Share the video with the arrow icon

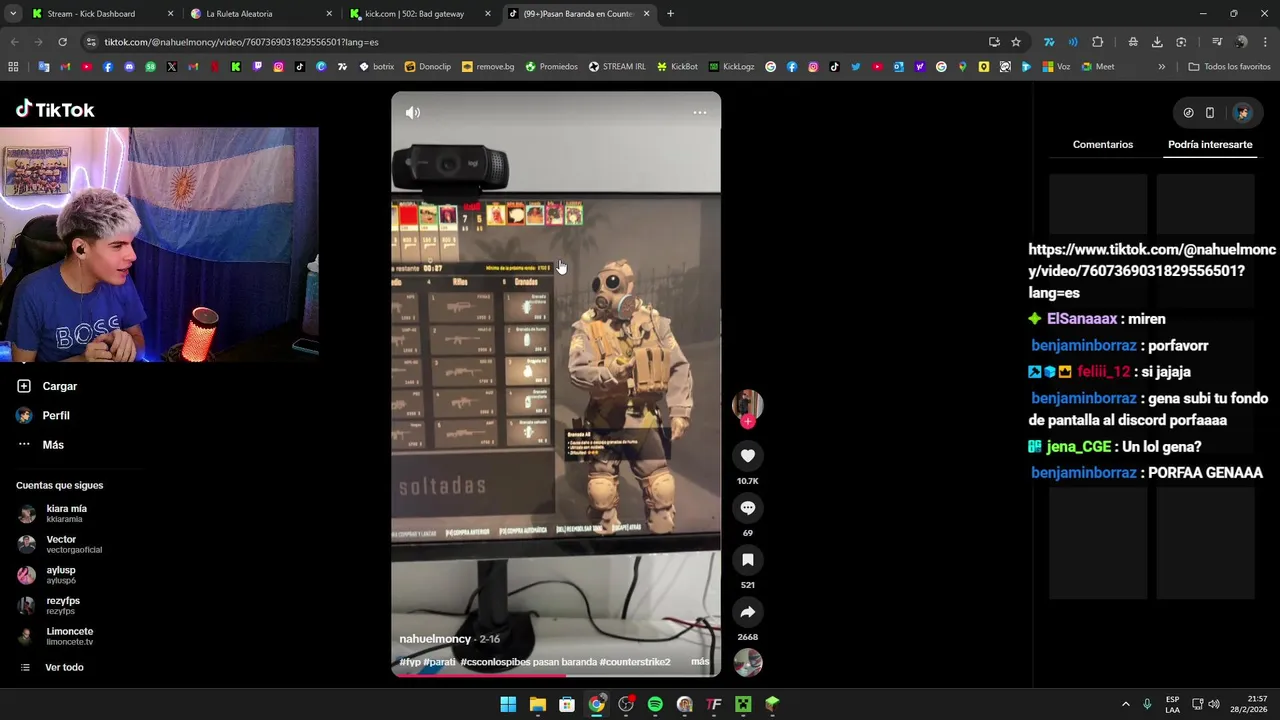click(747, 612)
